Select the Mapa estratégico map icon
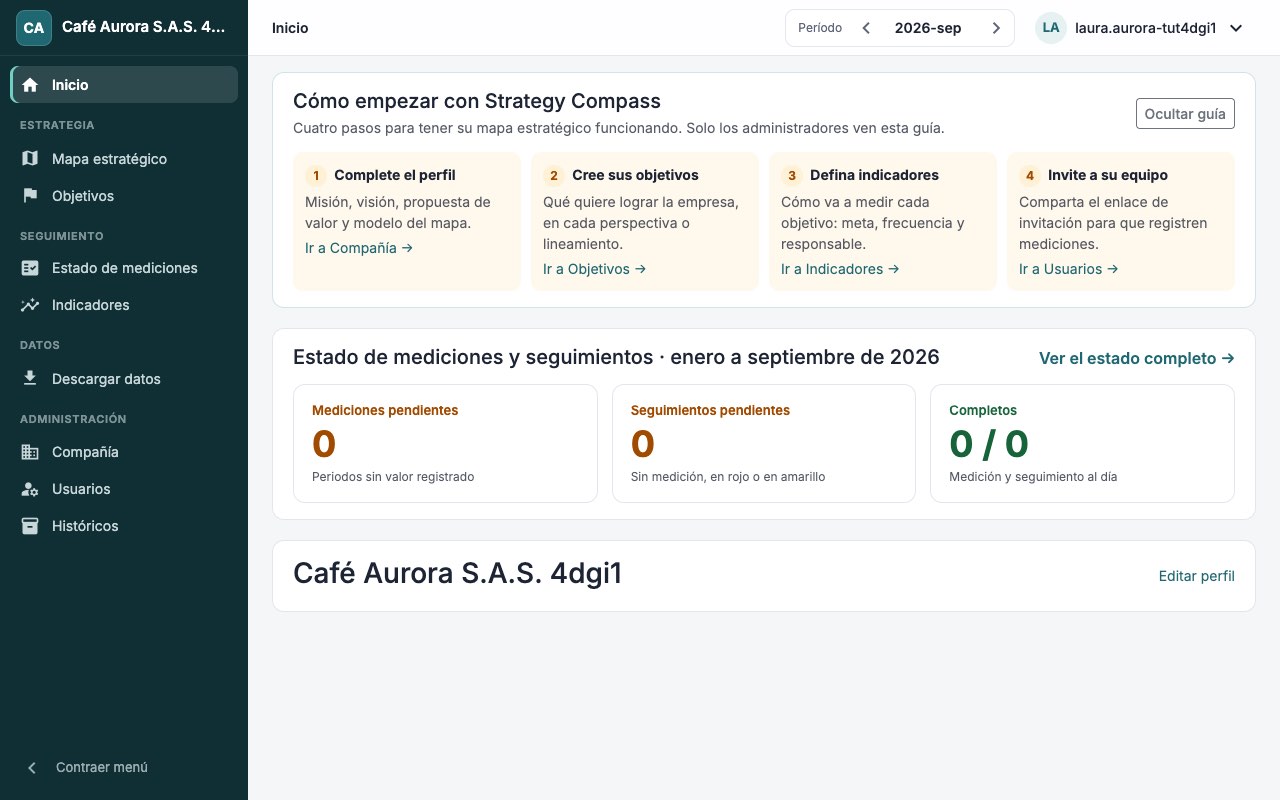1280x800 pixels. [x=30, y=159]
